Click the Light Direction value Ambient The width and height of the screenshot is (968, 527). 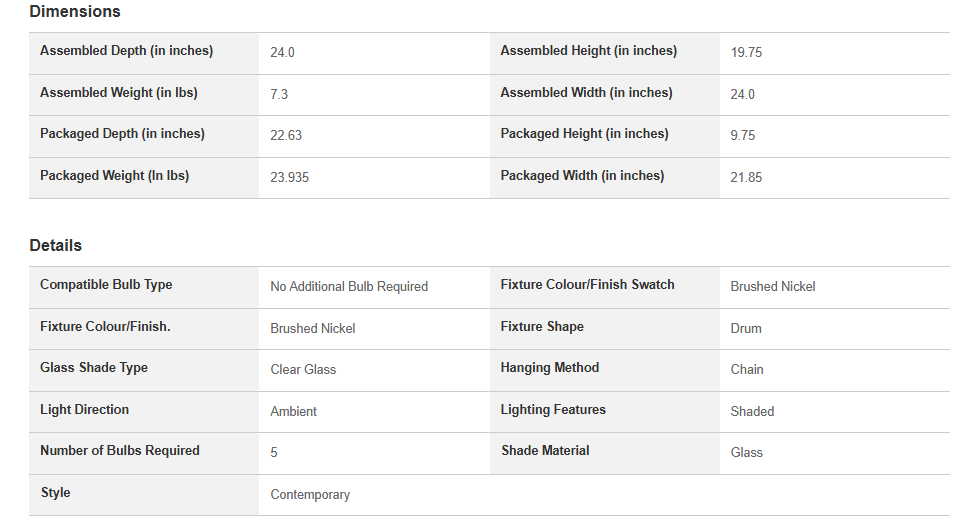[293, 412]
